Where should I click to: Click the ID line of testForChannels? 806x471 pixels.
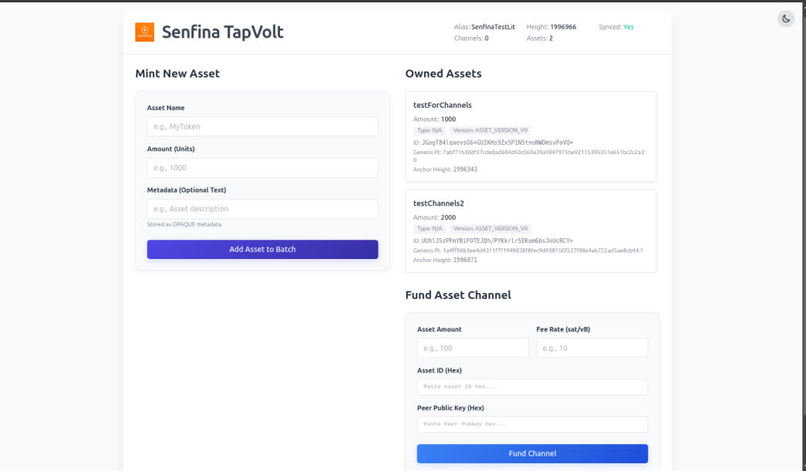(493, 142)
